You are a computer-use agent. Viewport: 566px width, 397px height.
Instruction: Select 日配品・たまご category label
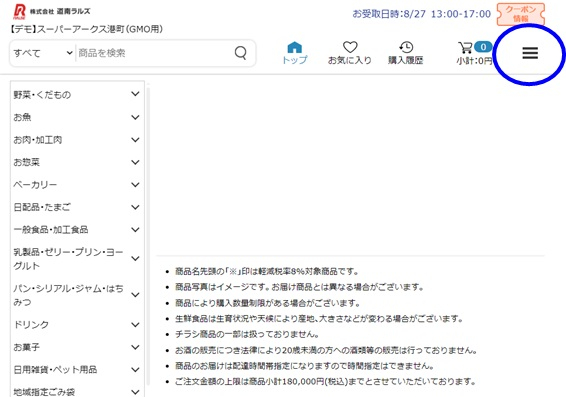click(x=42, y=207)
